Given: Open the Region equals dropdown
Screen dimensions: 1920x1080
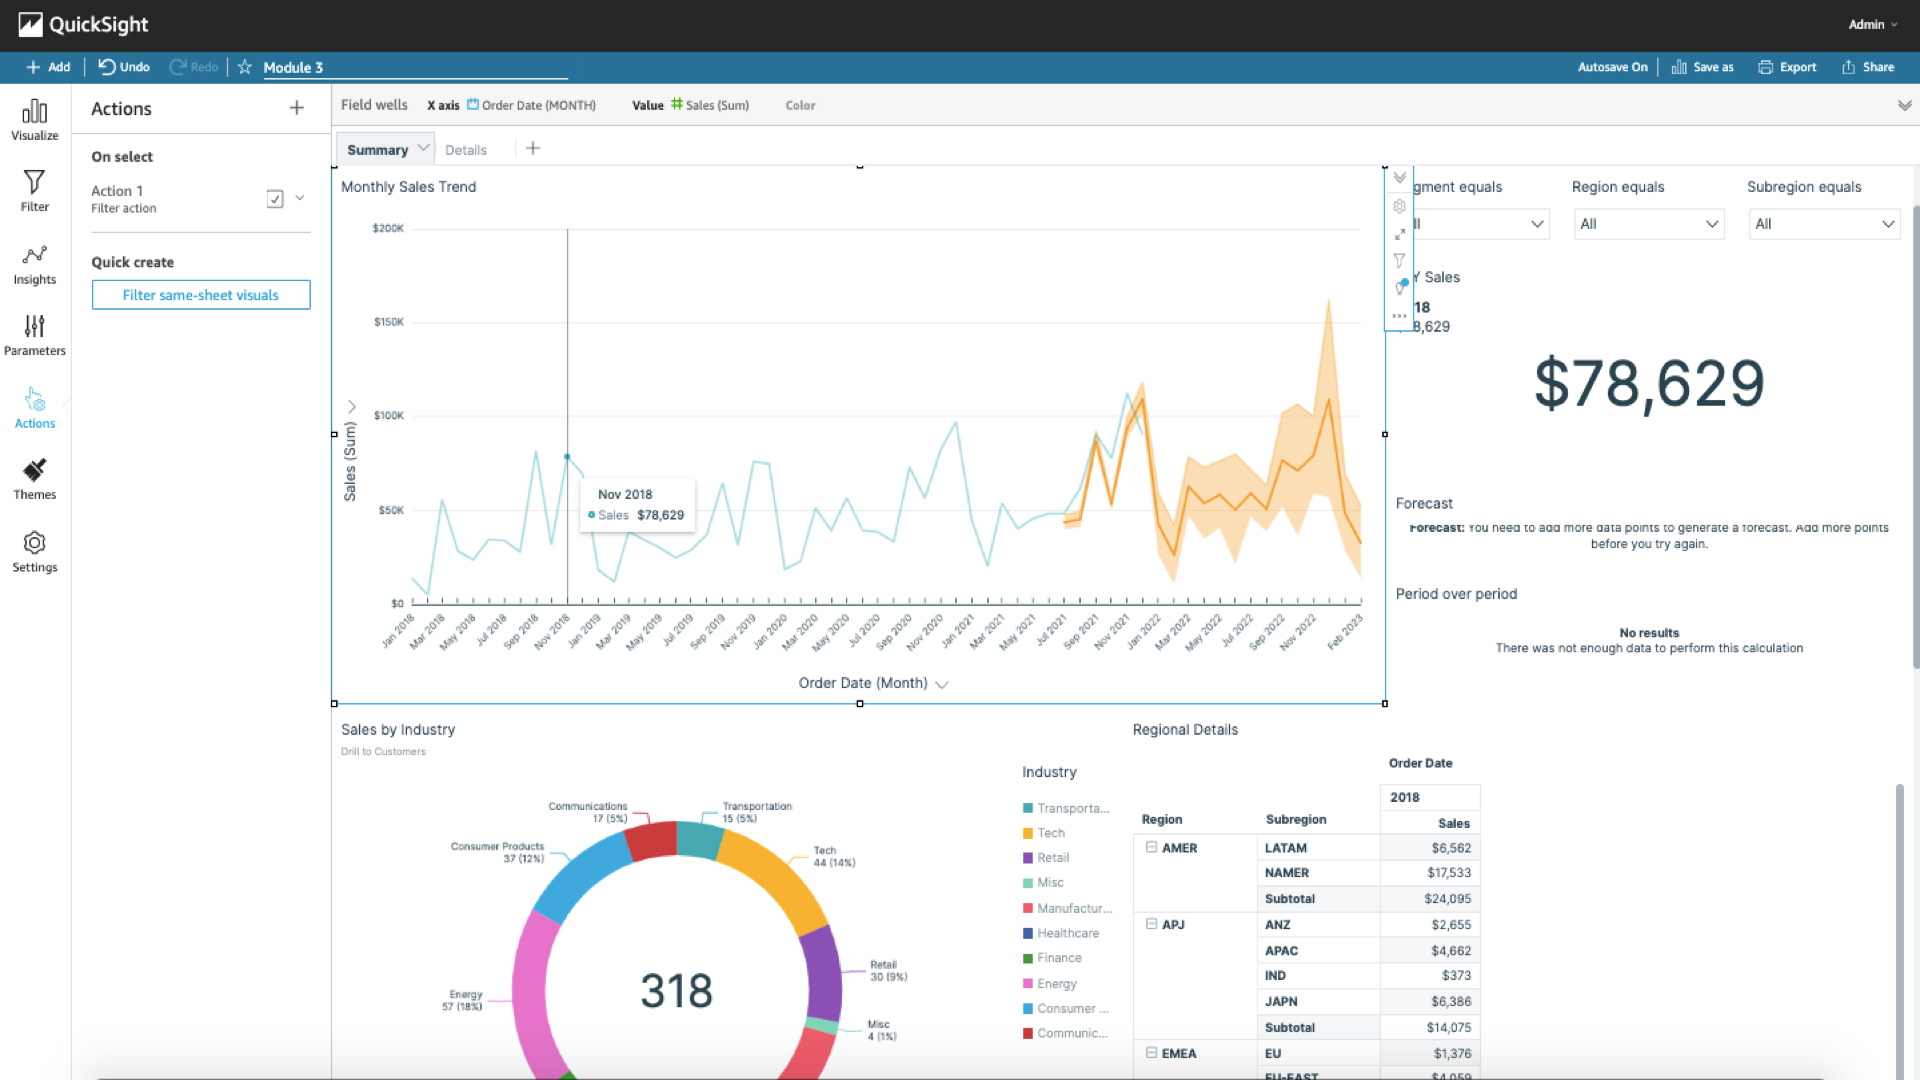Looking at the screenshot, I should point(1649,224).
